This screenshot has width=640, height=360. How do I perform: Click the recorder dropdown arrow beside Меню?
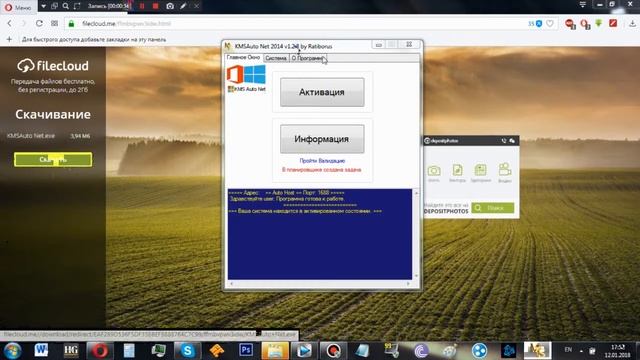tap(43, 6)
